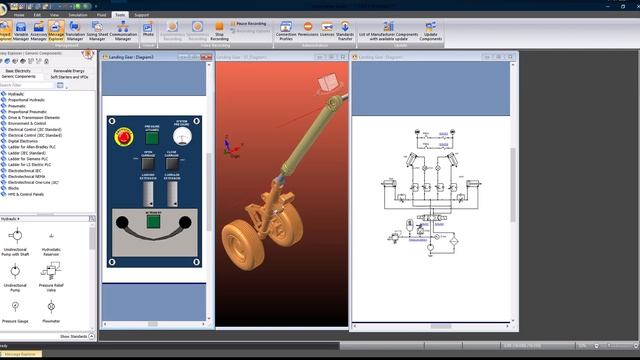Open the Edit ribbon tab
640x360 pixels.
pyautogui.click(x=37, y=15)
